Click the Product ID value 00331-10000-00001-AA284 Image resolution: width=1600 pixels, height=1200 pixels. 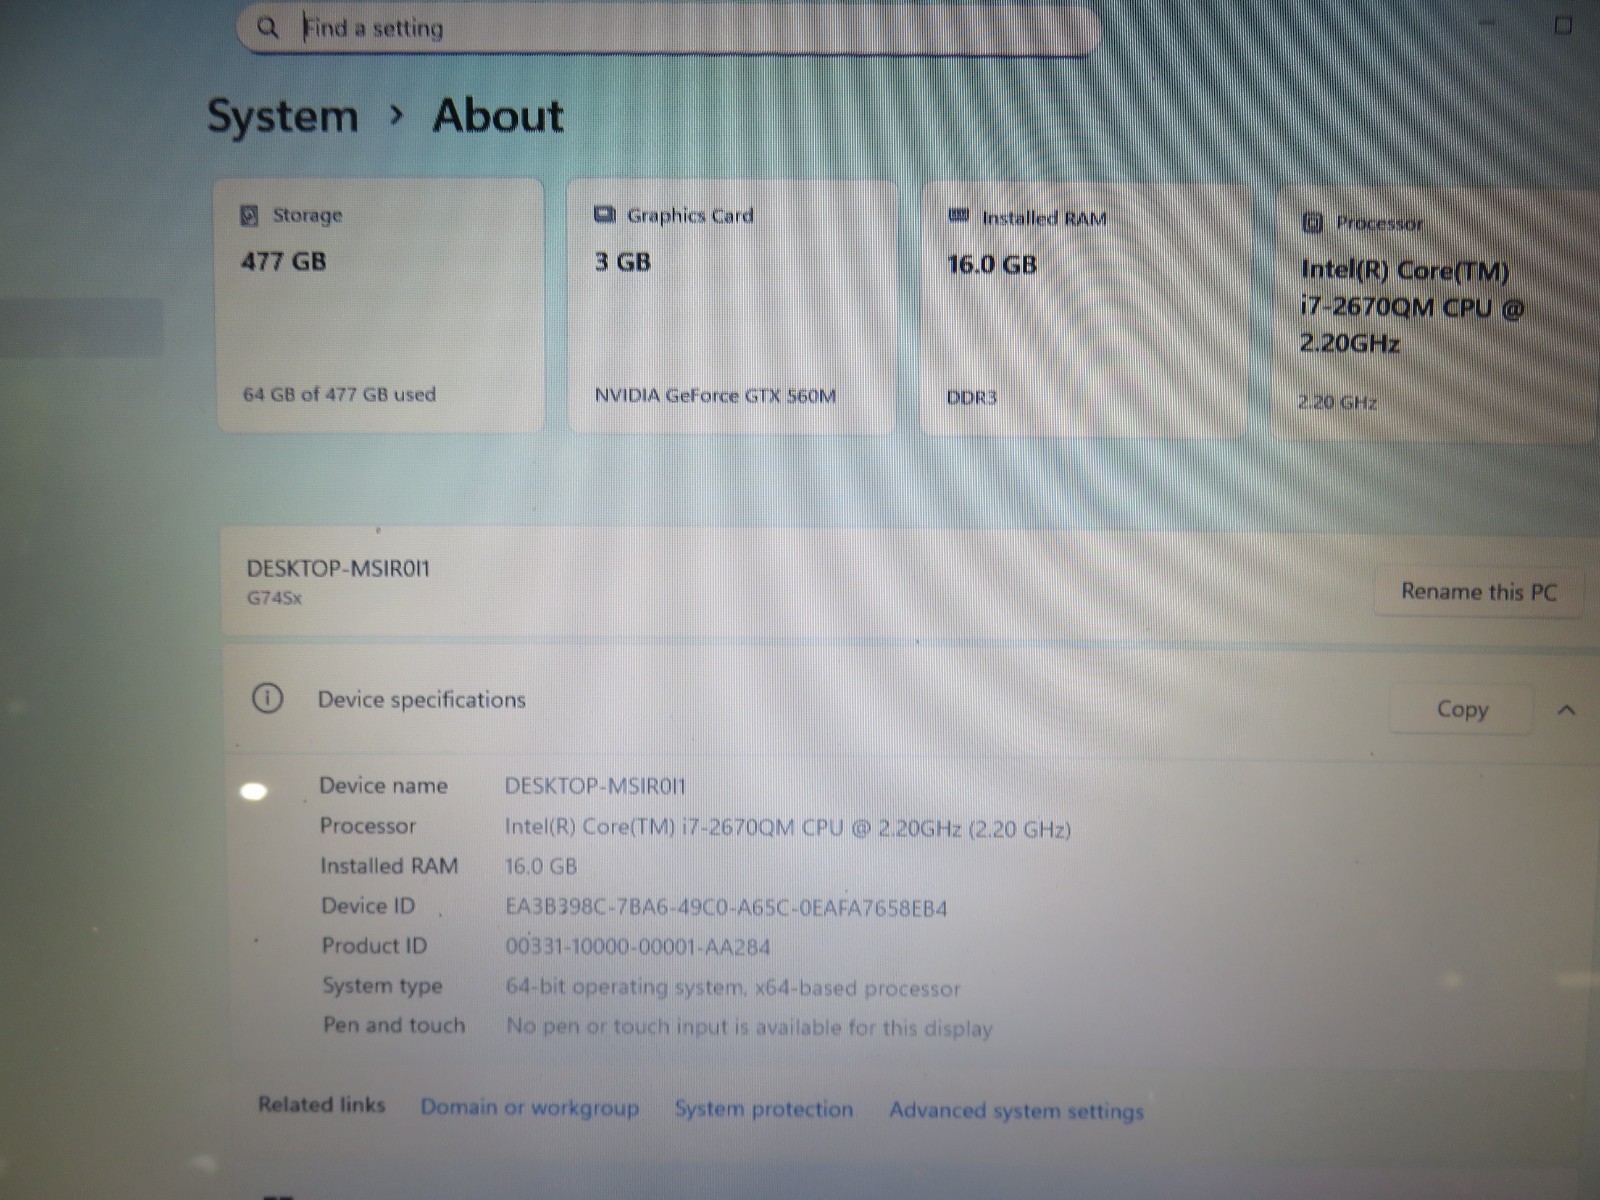pyautogui.click(x=638, y=947)
